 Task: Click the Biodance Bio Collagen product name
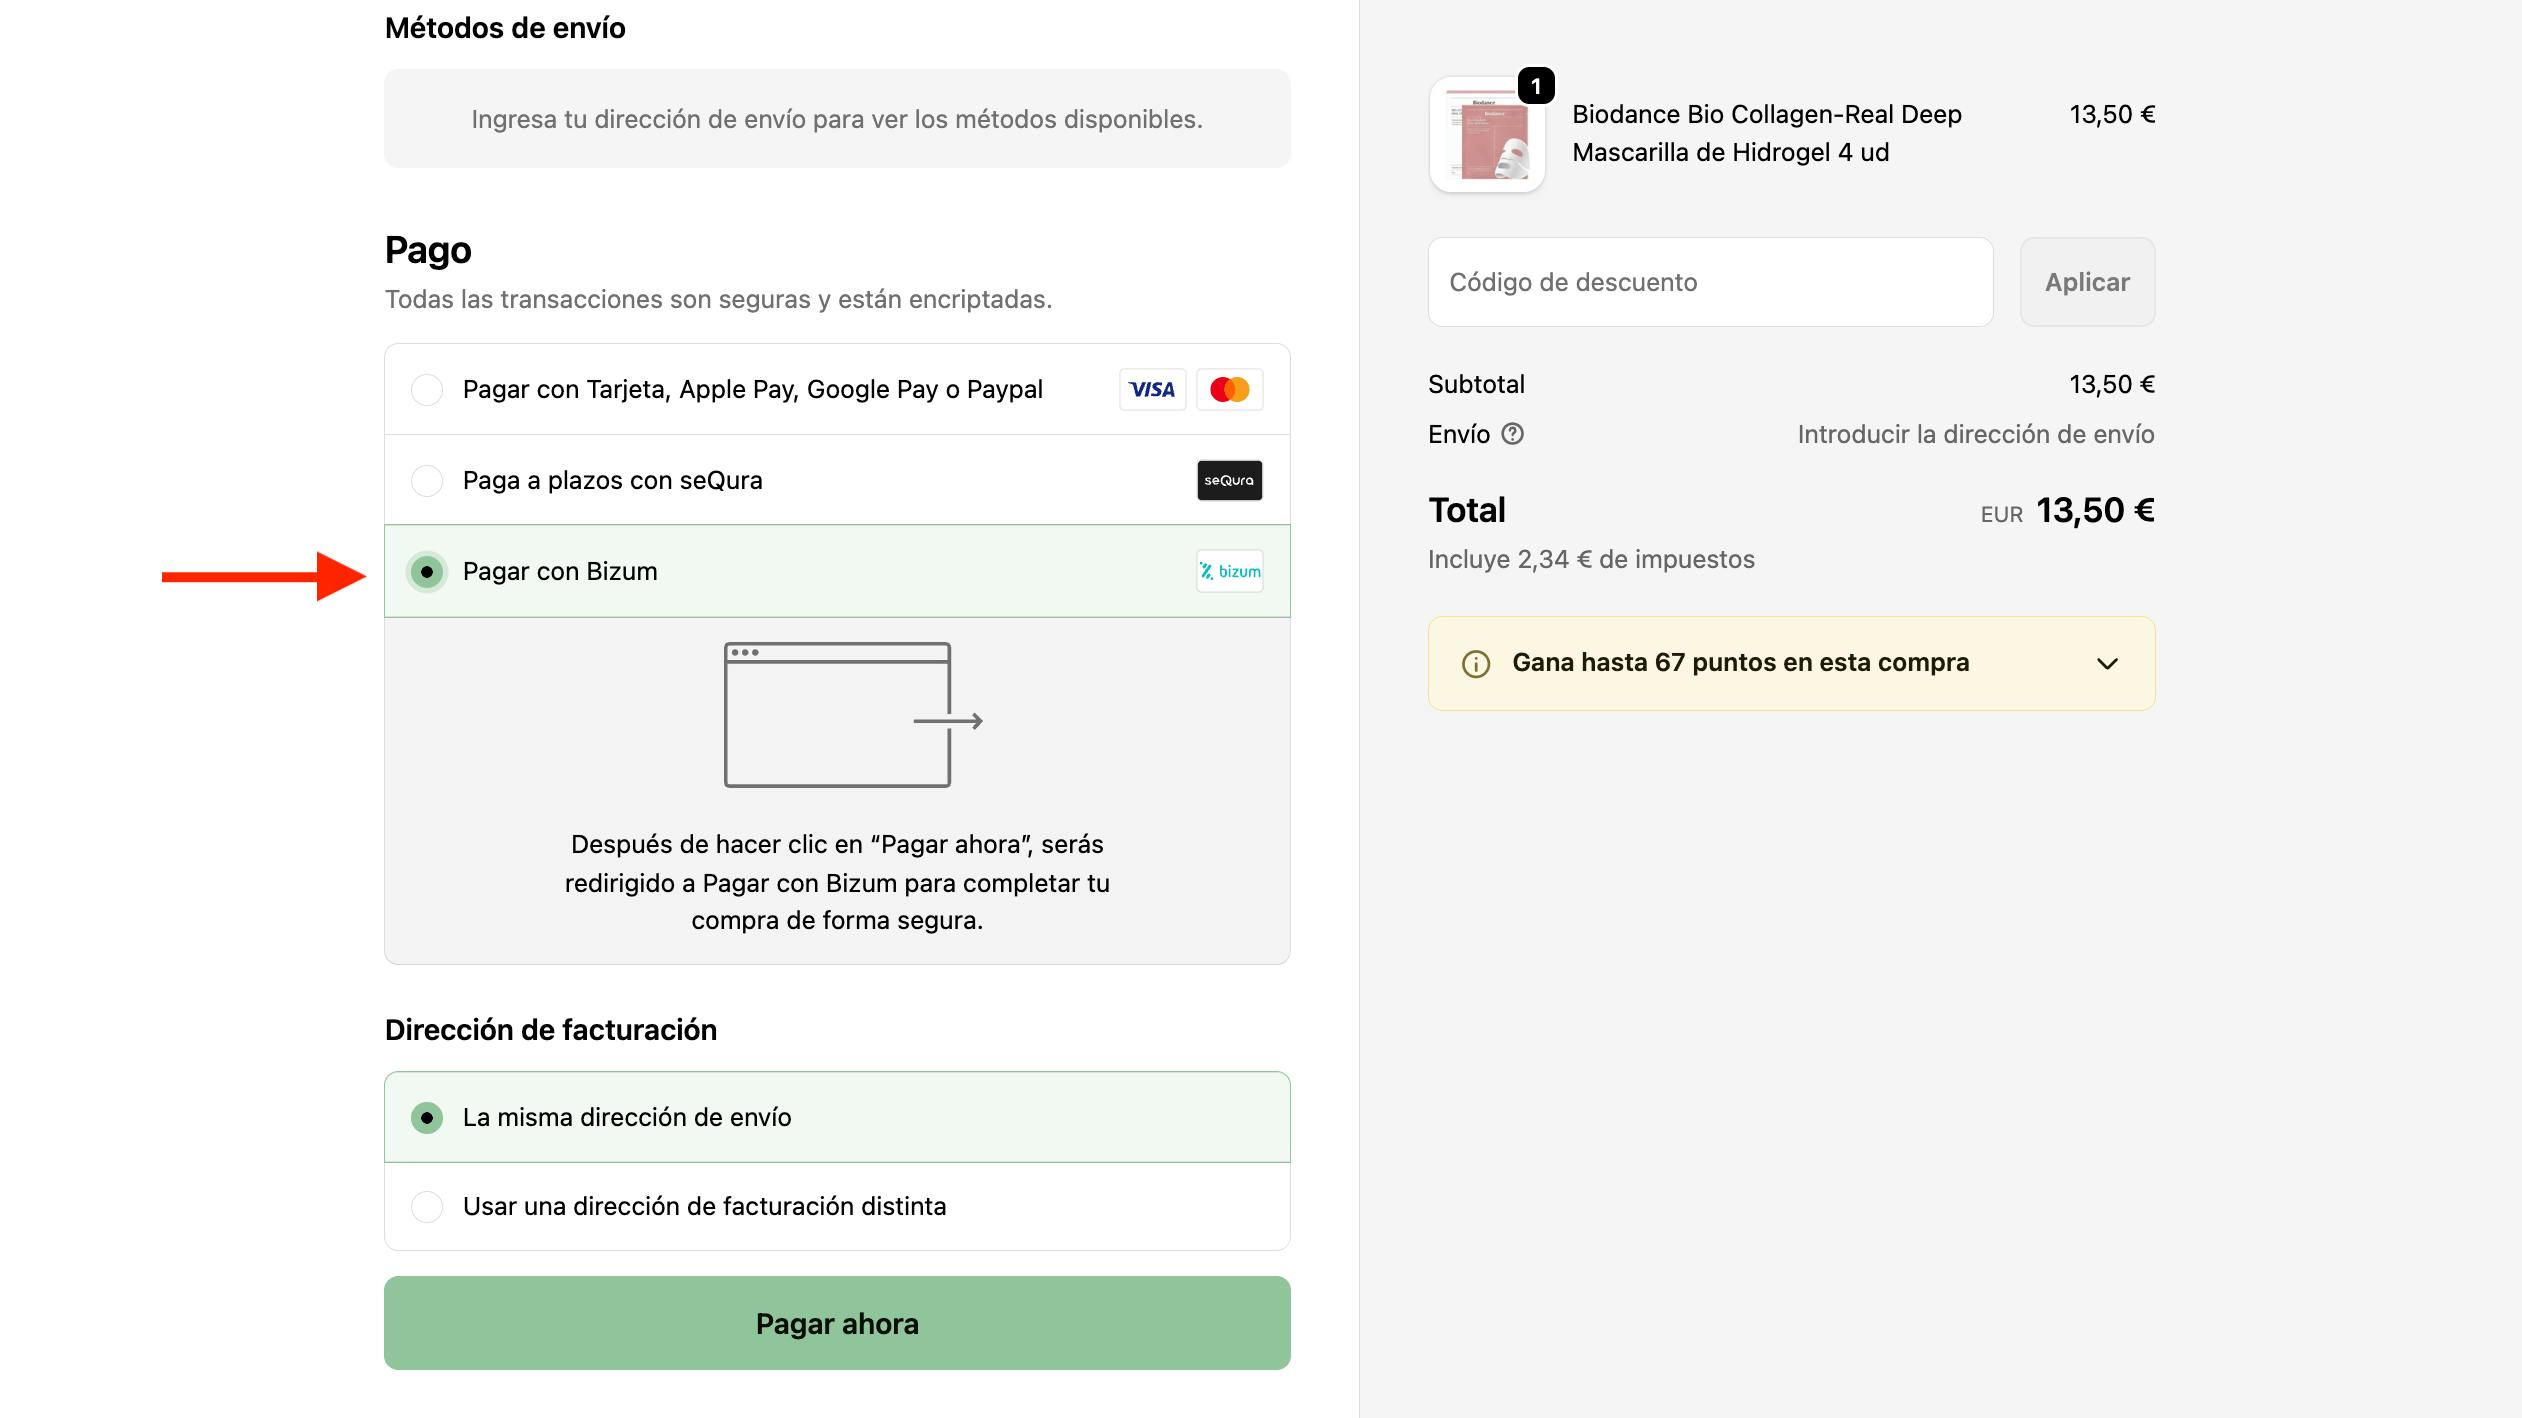[1766, 133]
